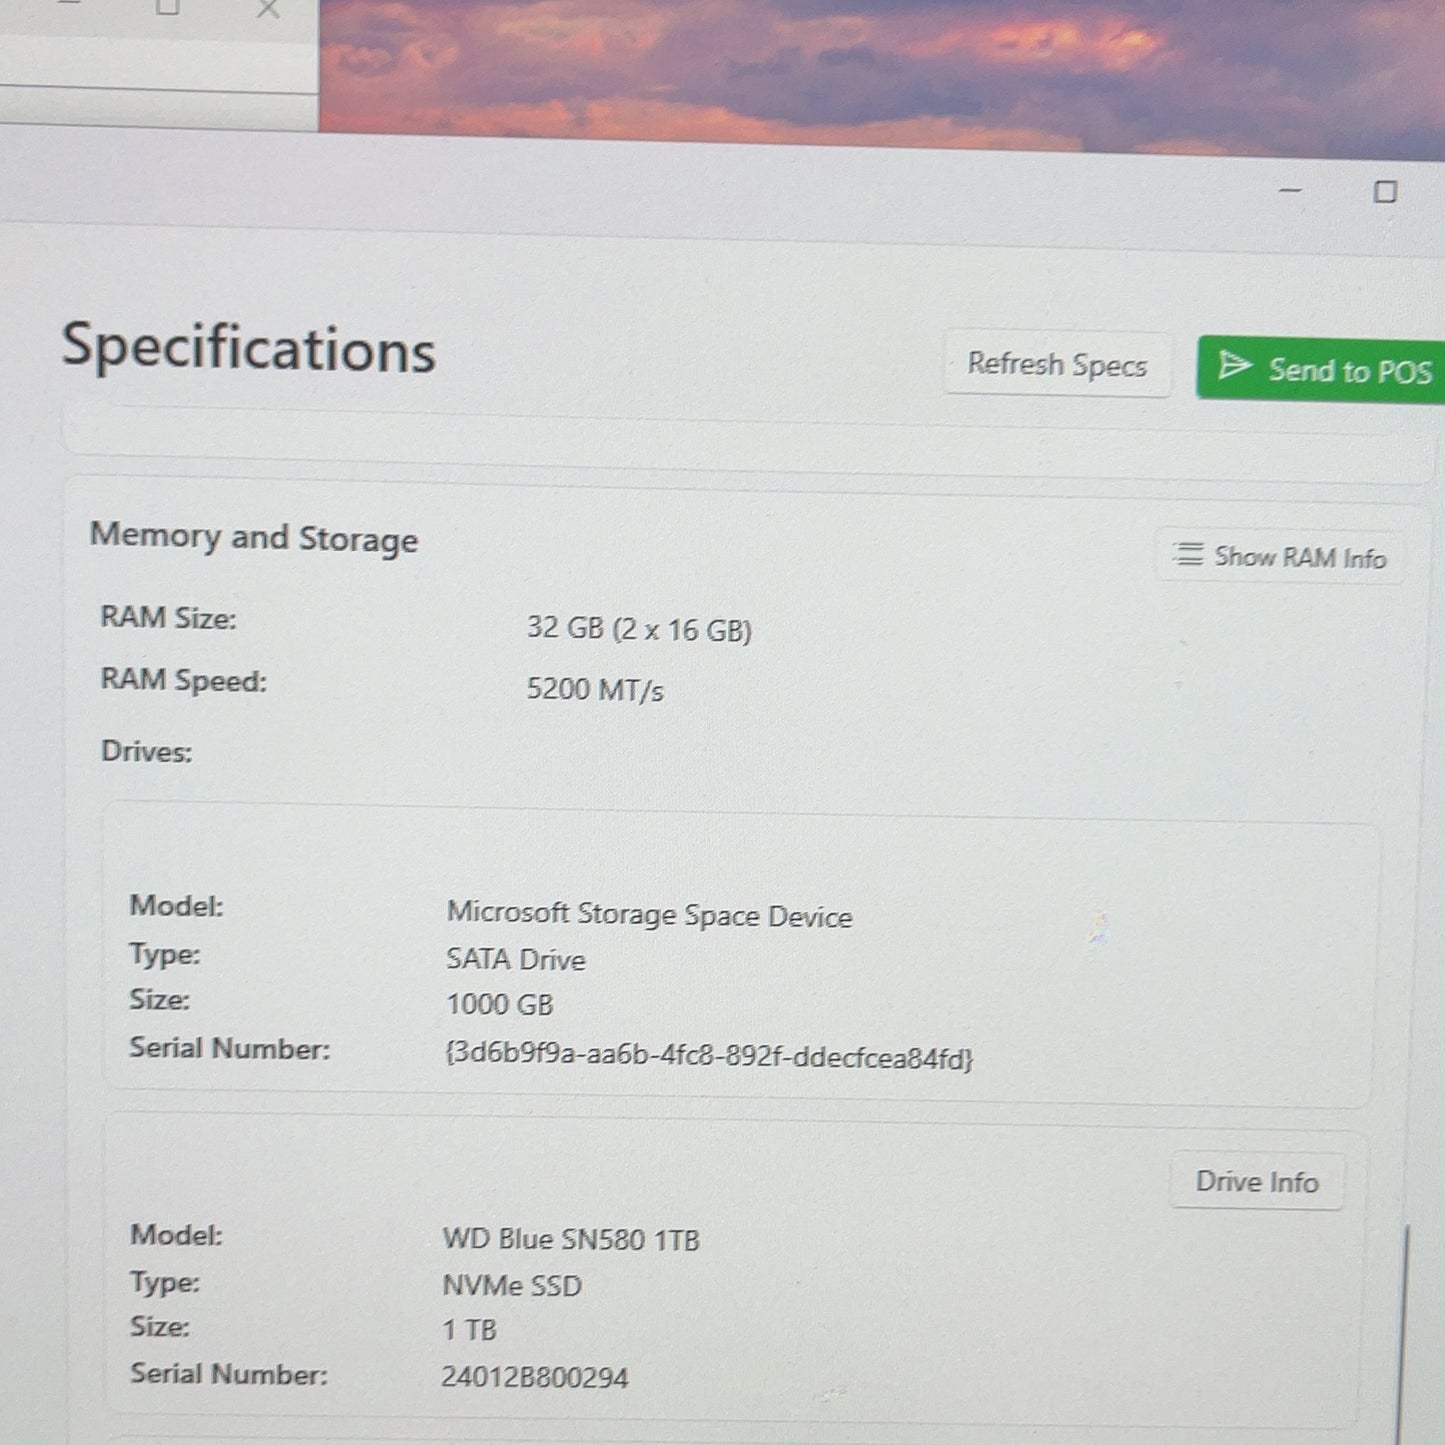Image resolution: width=1445 pixels, height=1445 pixels.
Task: Select the SATA Drive type value
Action: 515,959
